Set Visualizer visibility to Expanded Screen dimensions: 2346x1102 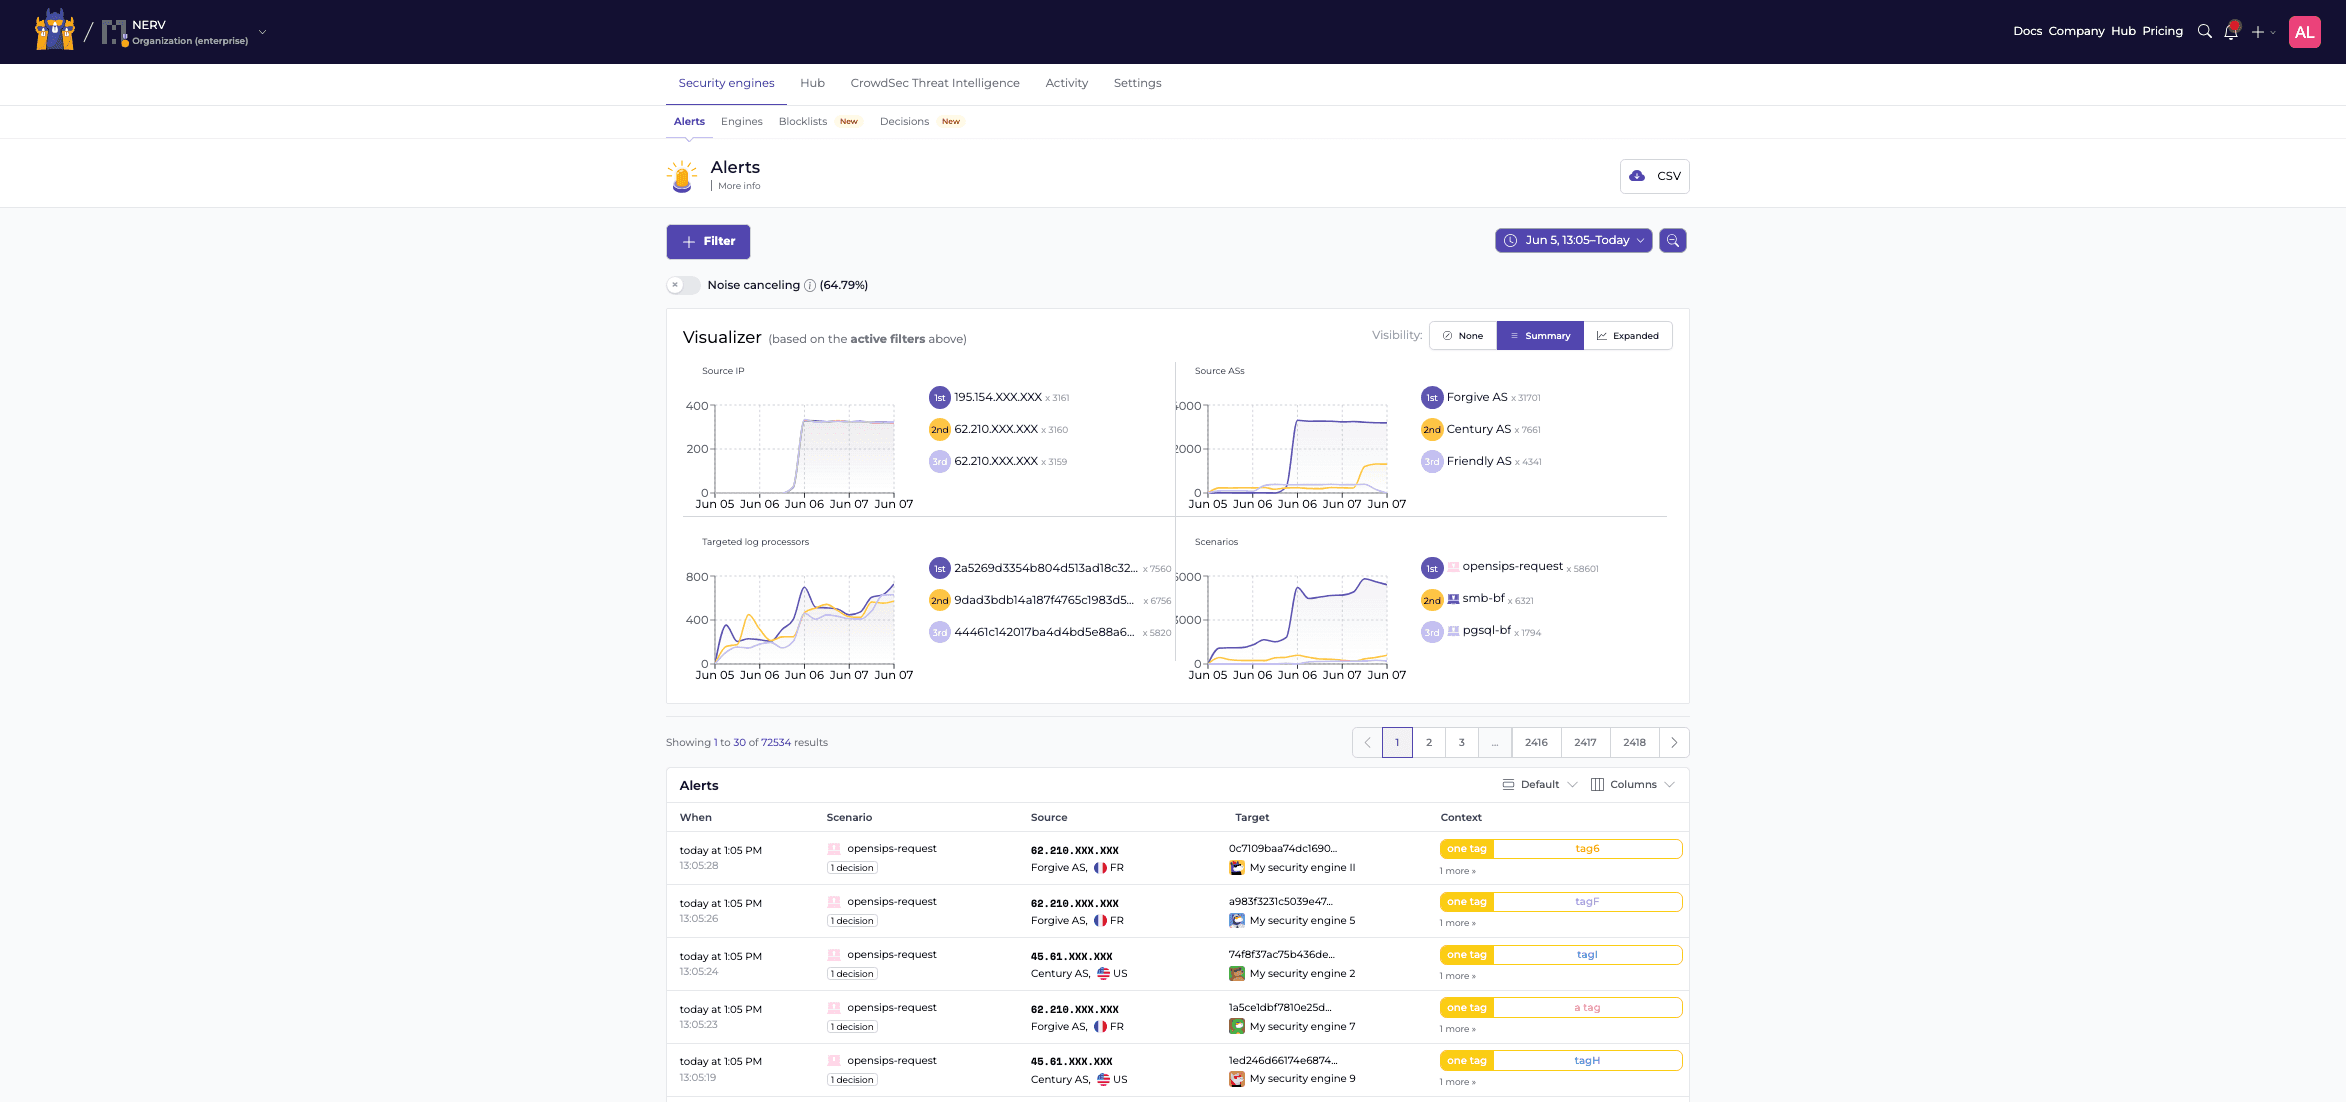pyautogui.click(x=1628, y=336)
